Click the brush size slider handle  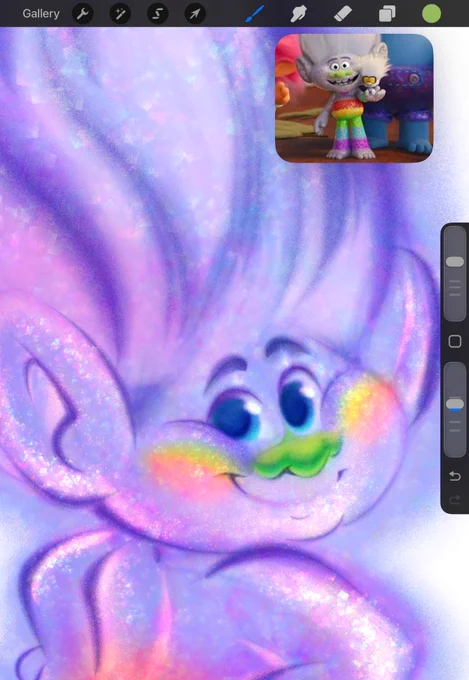pos(455,262)
